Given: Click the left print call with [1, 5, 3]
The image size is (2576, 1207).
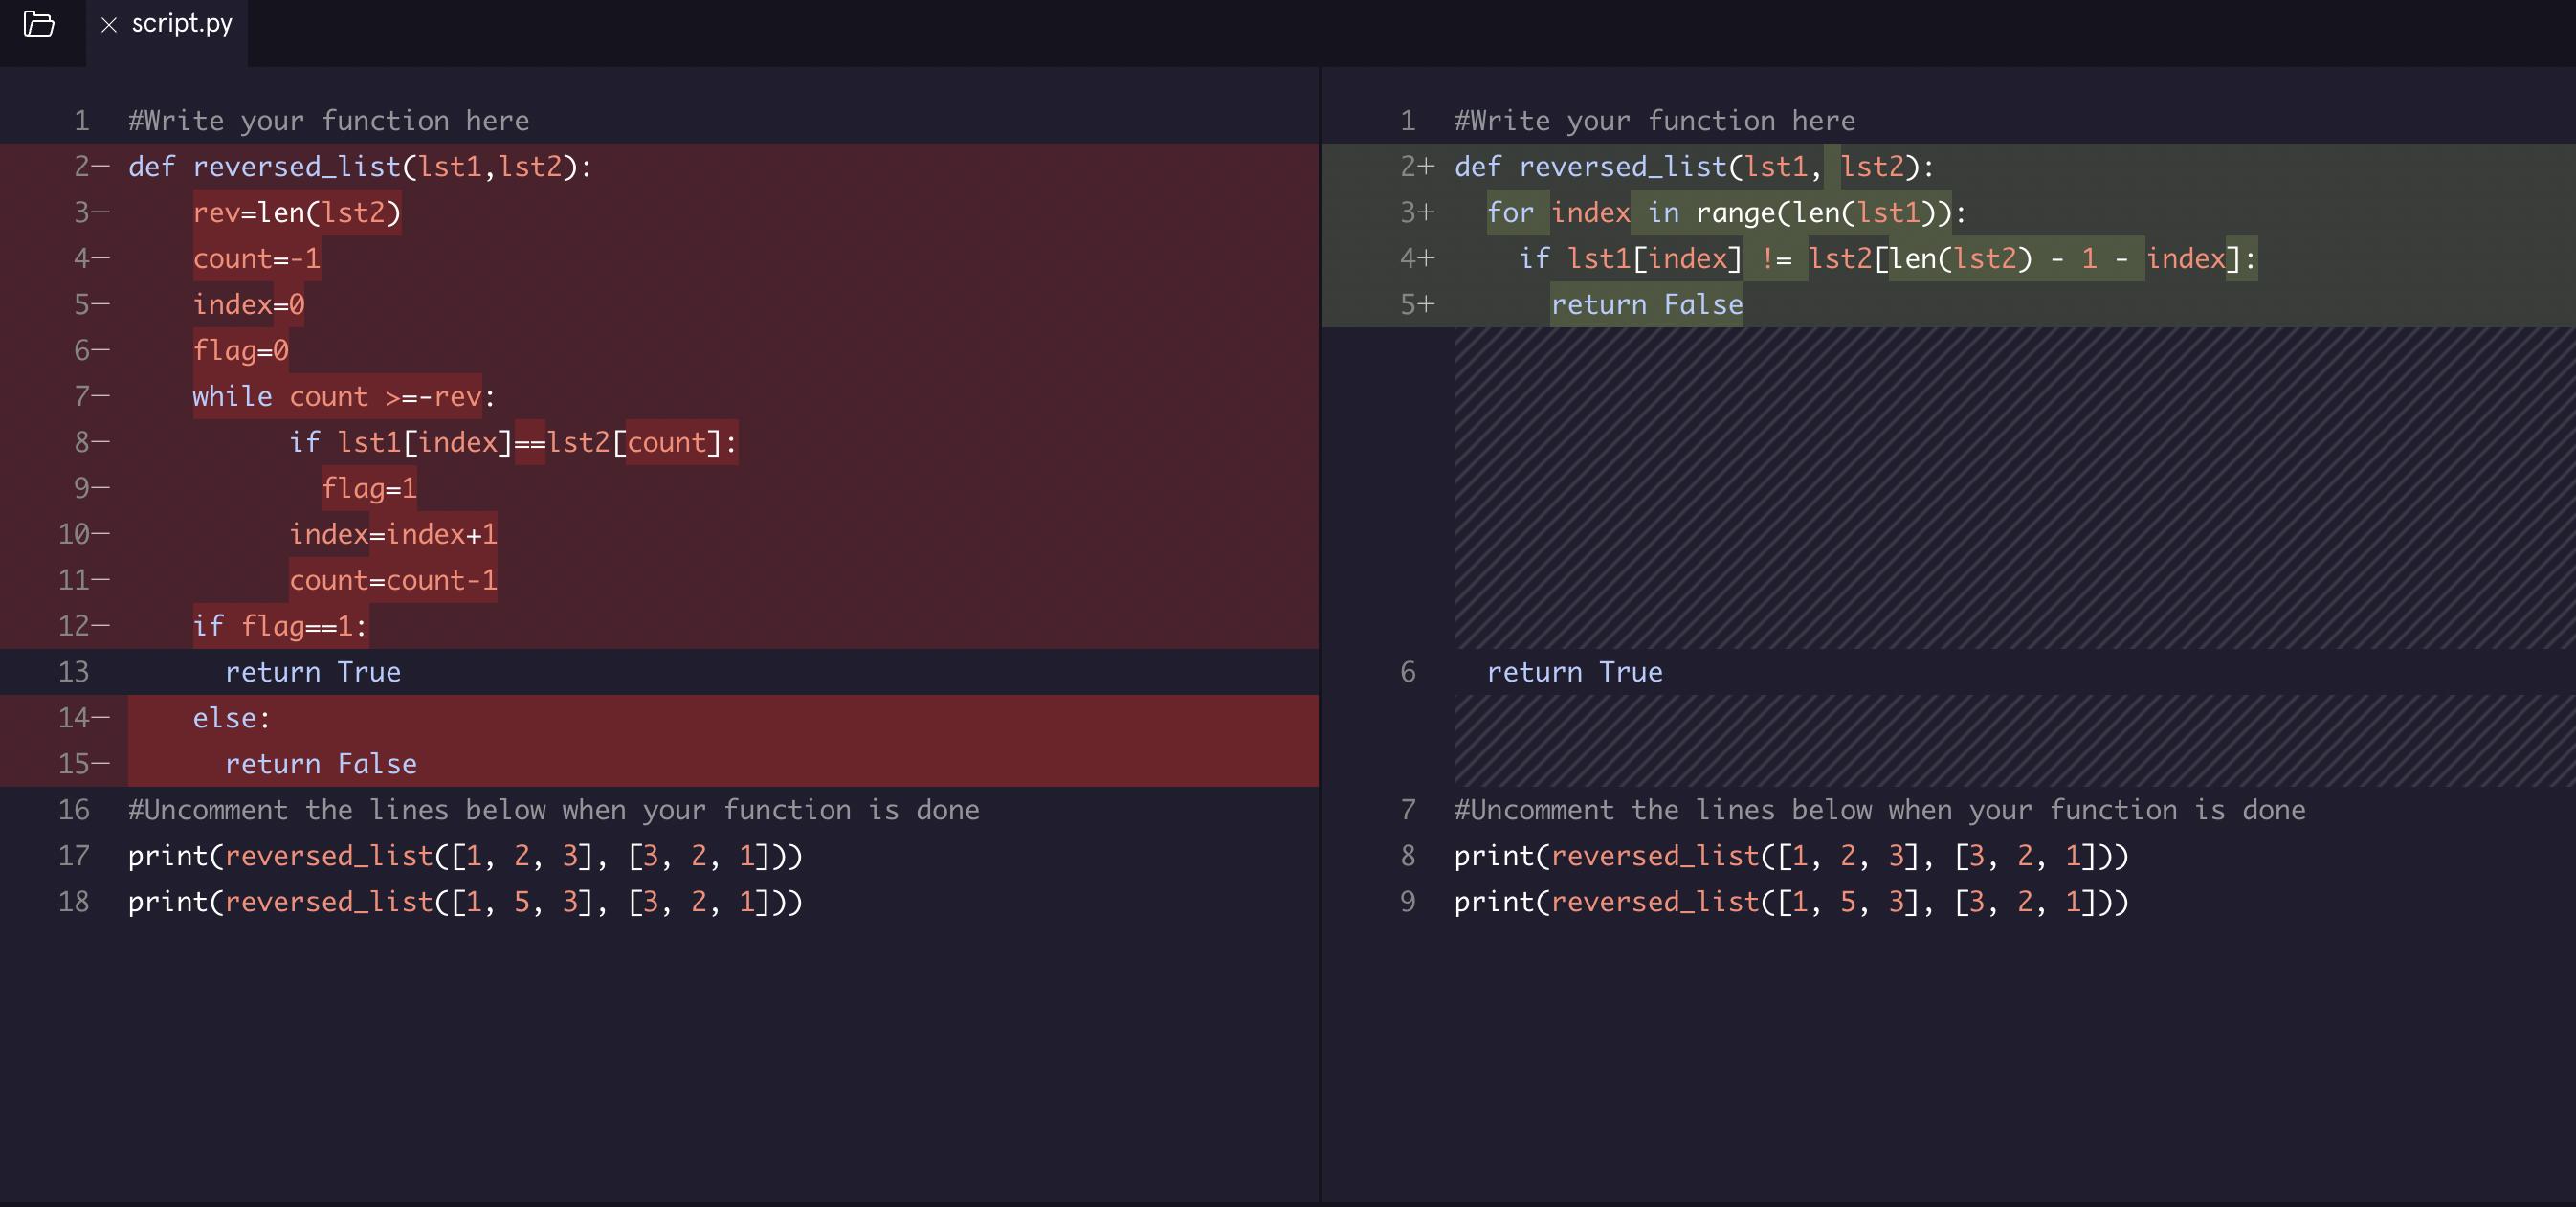Looking at the screenshot, I should 465,902.
